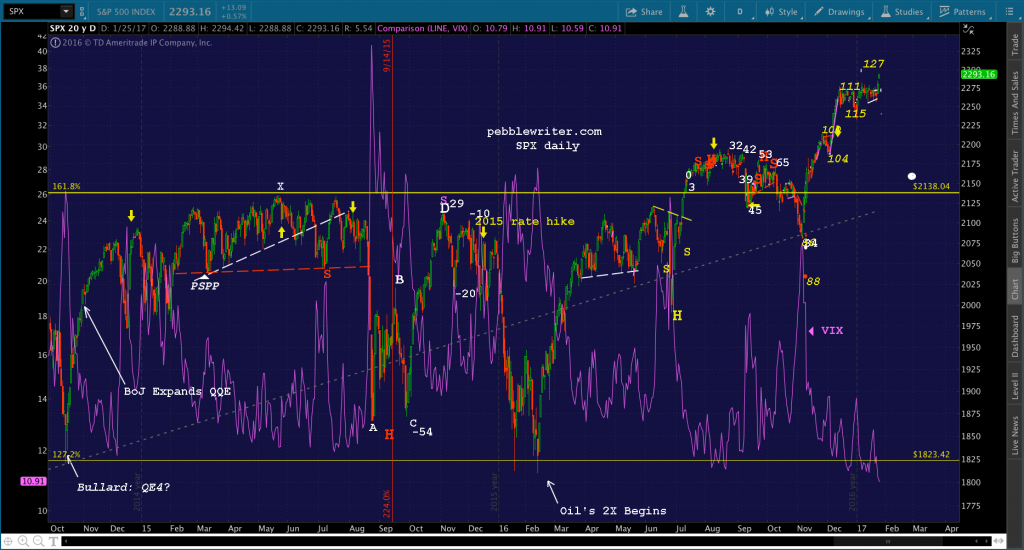Click the 'Comparison (LINE, VIX)' study label
The image size is (1024, 550).
[x=422, y=28]
